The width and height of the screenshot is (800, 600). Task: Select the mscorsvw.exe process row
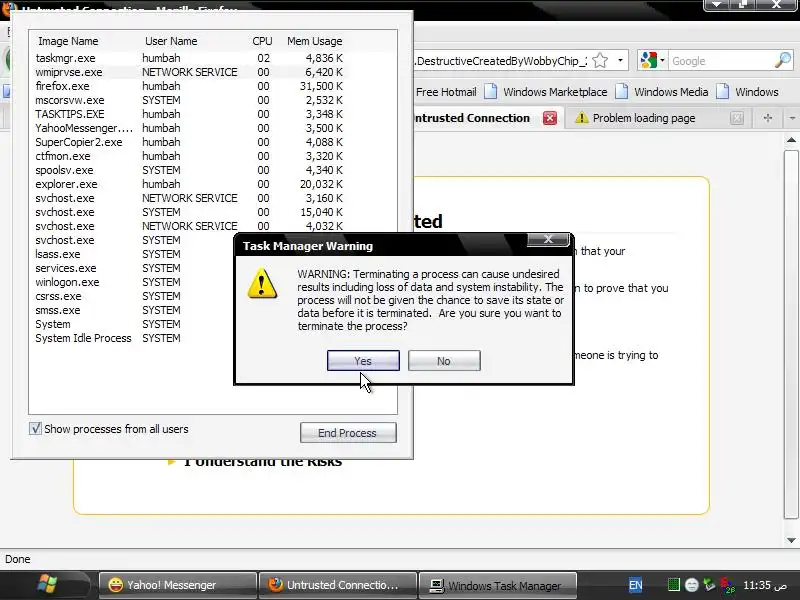[x=189, y=100]
